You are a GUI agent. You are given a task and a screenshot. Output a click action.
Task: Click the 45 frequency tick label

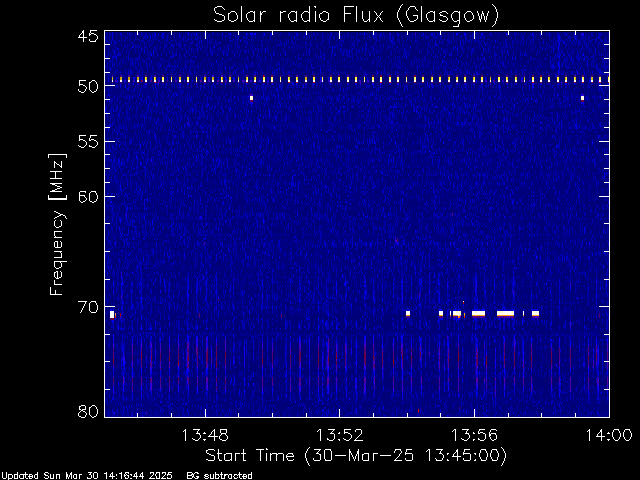[88, 36]
